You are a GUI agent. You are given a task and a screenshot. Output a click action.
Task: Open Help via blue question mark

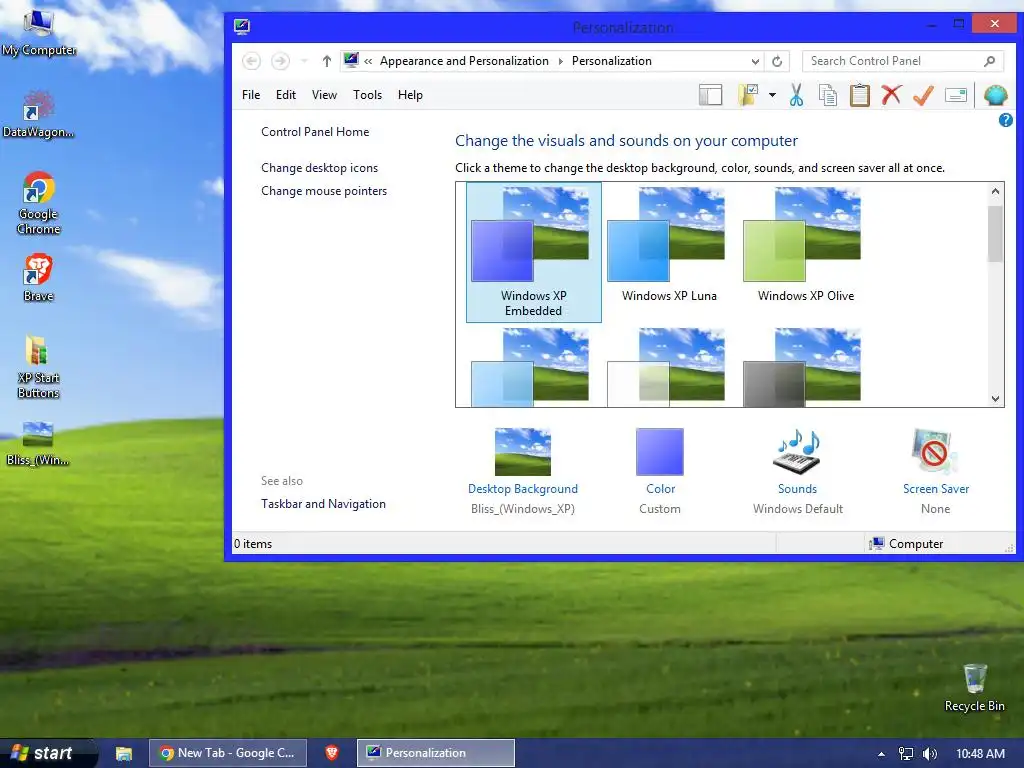pos(1006,120)
